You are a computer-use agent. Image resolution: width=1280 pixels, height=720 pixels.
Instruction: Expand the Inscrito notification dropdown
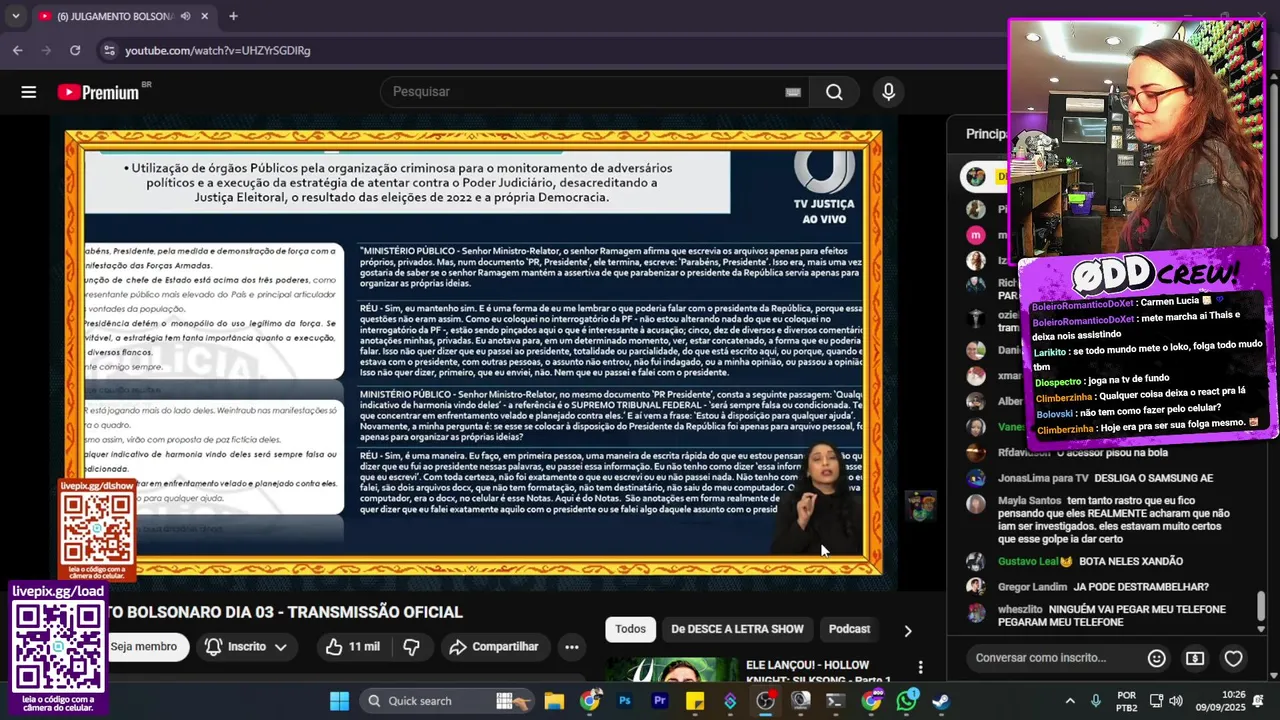[280, 647]
